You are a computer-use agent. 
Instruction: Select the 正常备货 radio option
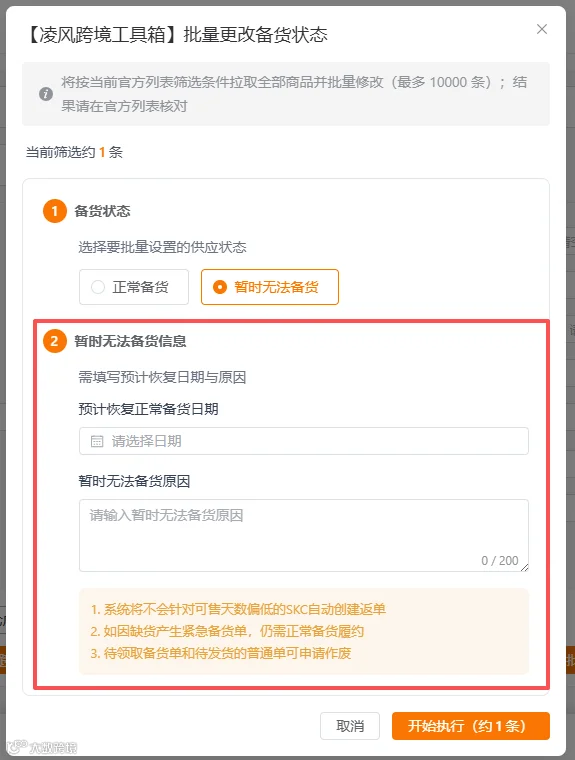coord(134,287)
